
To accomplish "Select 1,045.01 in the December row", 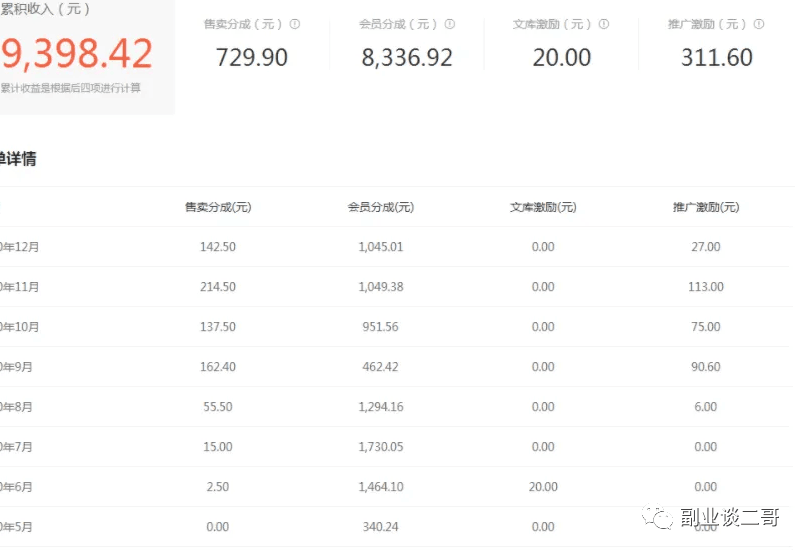I will [381, 247].
